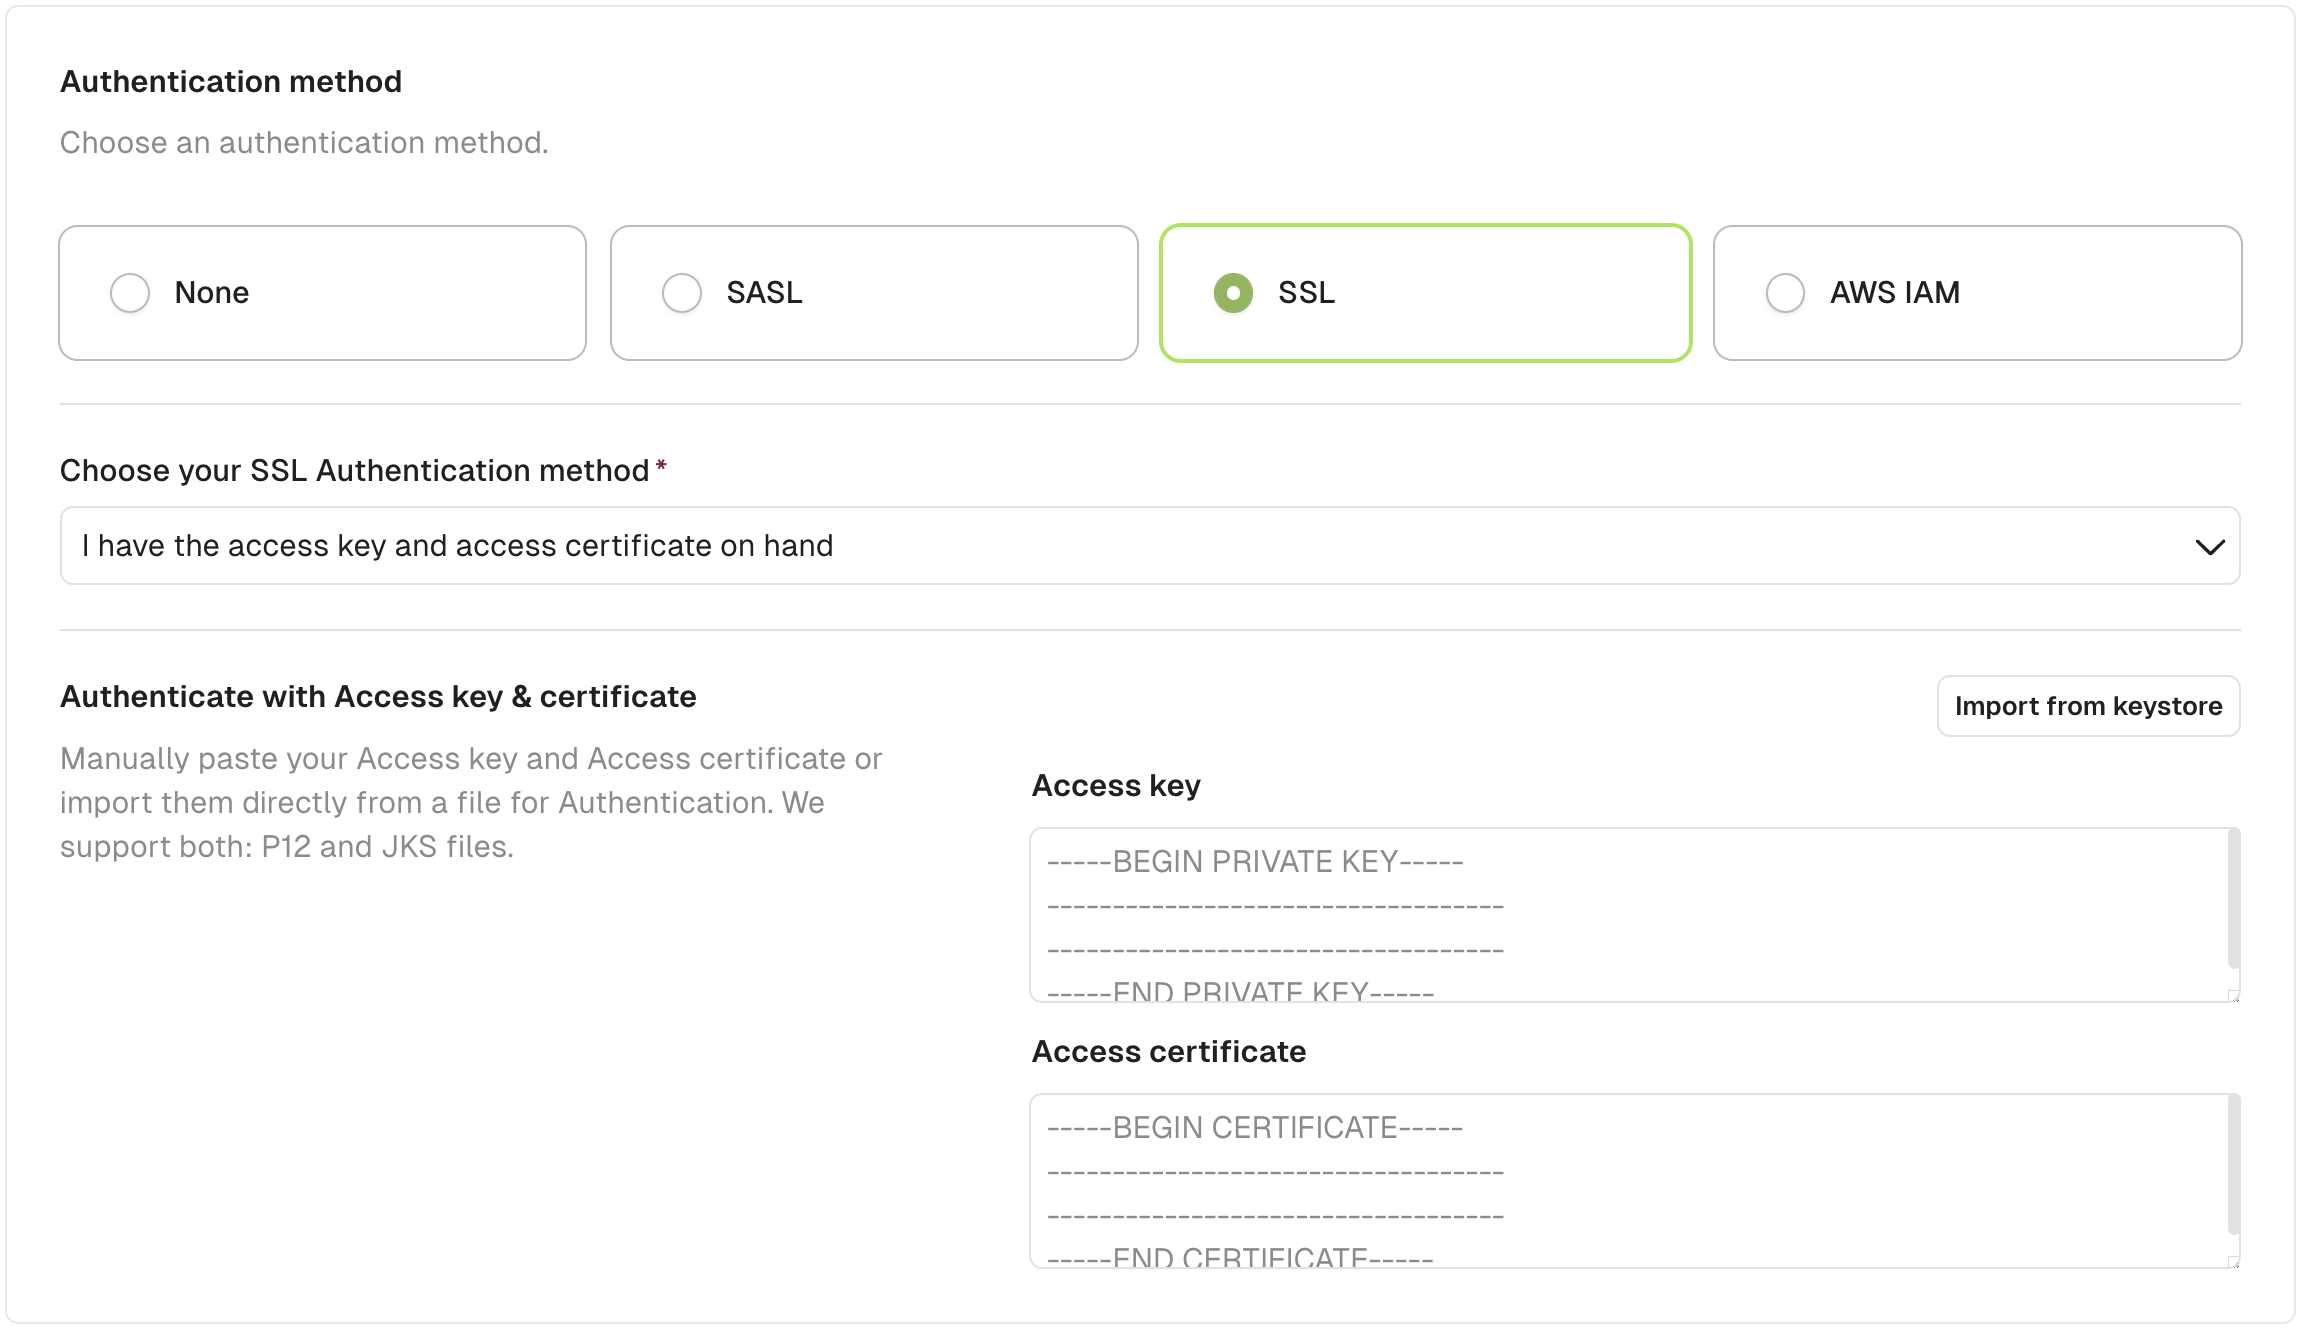Click the Access key field label
Image resolution: width=2300 pixels, height=1329 pixels.
pyautogui.click(x=1116, y=786)
